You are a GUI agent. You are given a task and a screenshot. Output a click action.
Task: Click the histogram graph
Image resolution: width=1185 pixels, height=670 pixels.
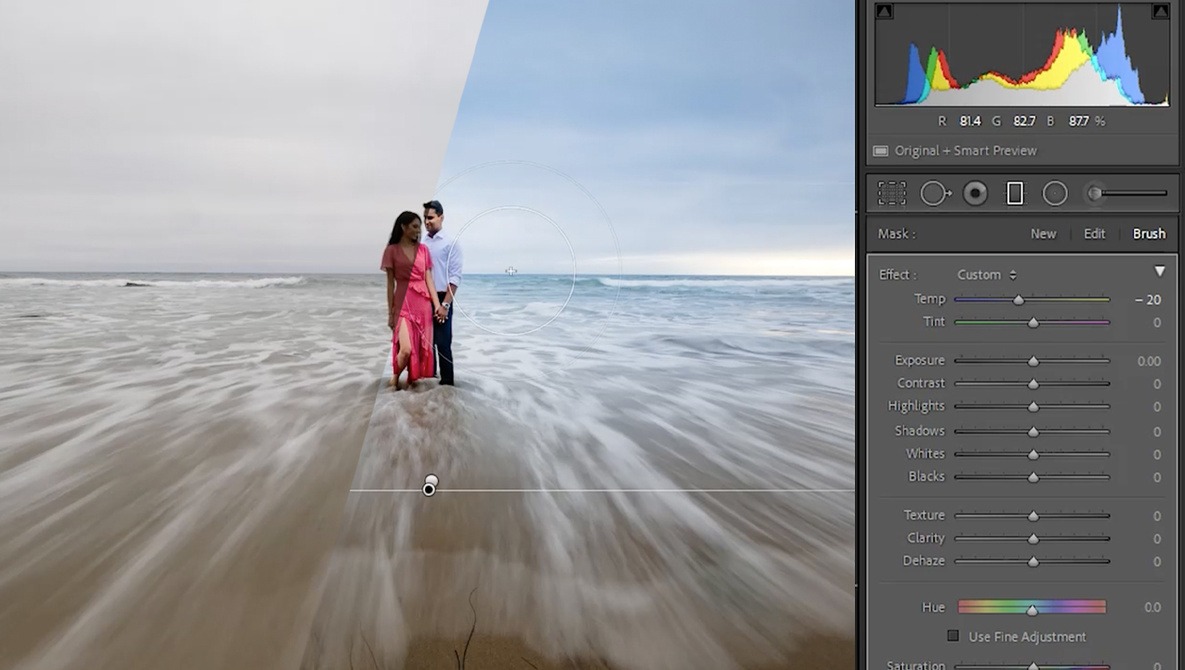pyautogui.click(x=1022, y=55)
